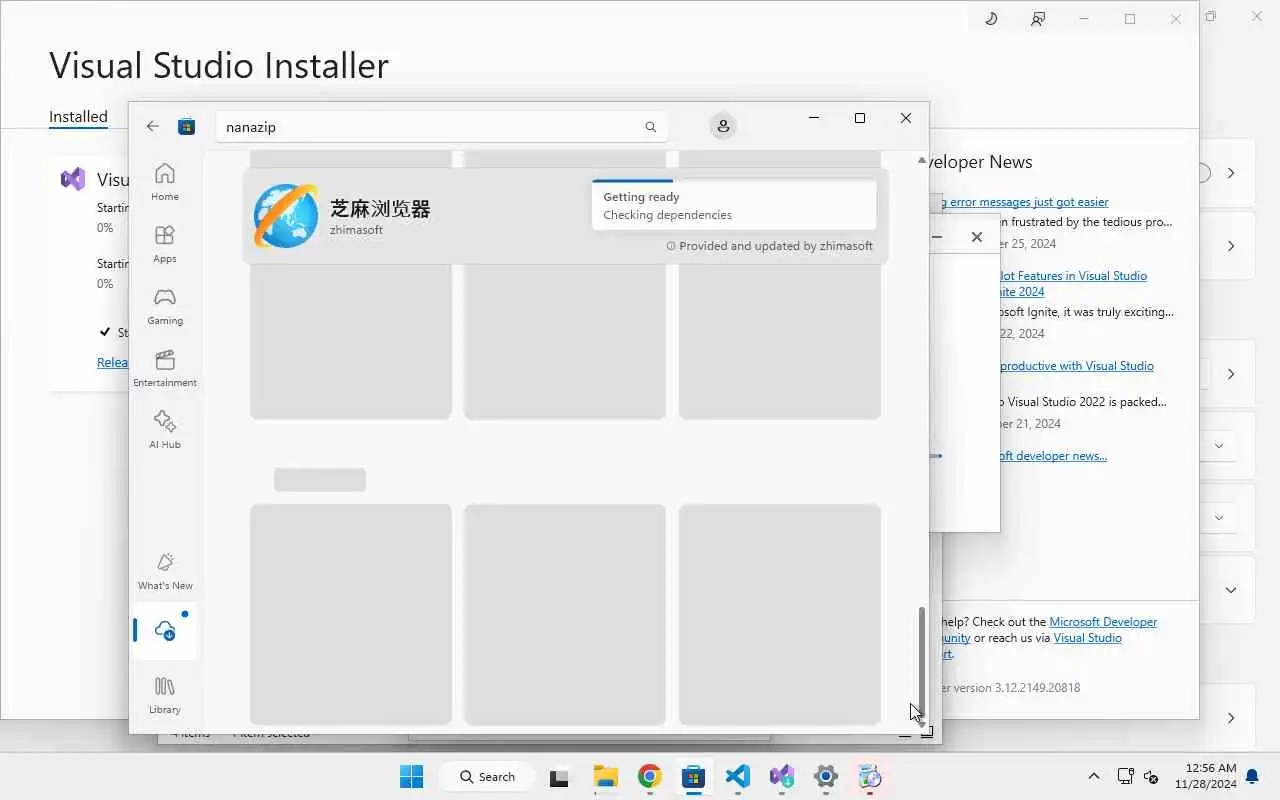Click the disc installer icon on the taskbar

tap(870, 776)
